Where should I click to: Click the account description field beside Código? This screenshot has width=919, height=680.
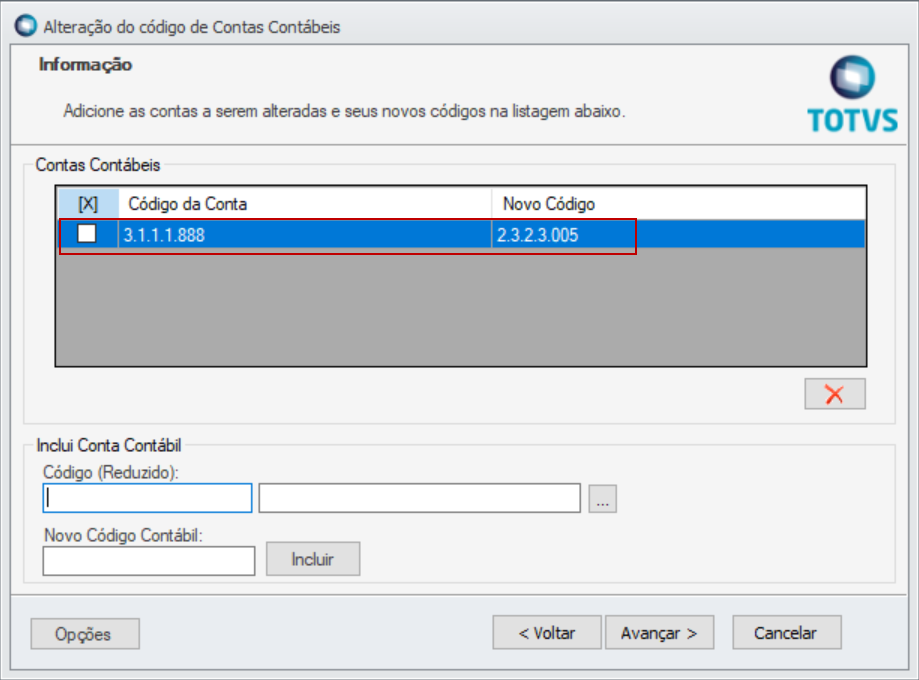[420, 498]
